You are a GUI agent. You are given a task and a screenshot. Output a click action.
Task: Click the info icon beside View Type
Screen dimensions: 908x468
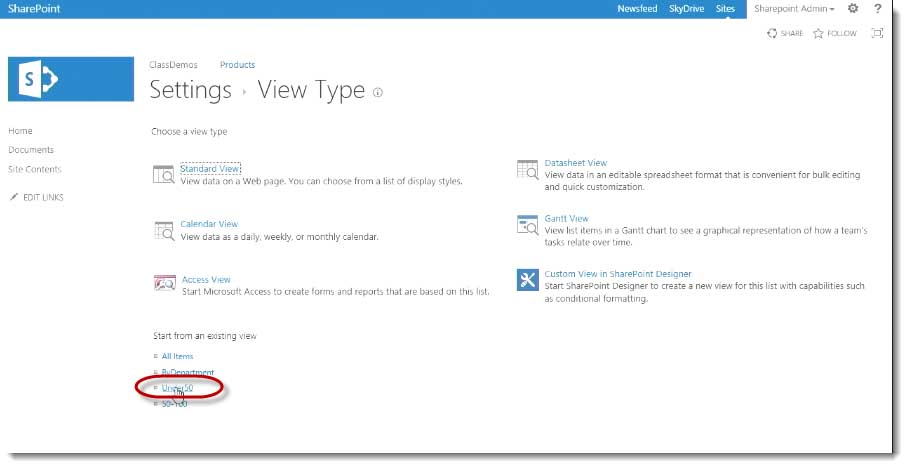[378, 92]
